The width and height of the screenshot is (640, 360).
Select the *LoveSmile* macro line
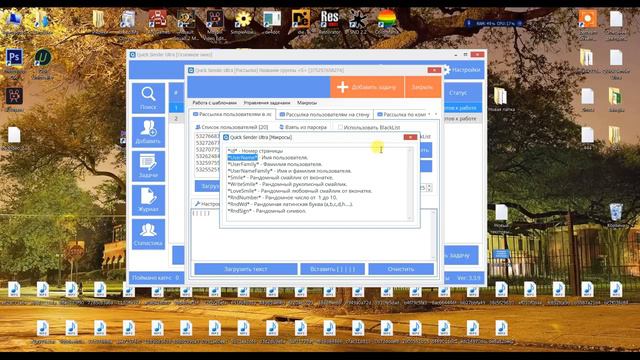300,191
